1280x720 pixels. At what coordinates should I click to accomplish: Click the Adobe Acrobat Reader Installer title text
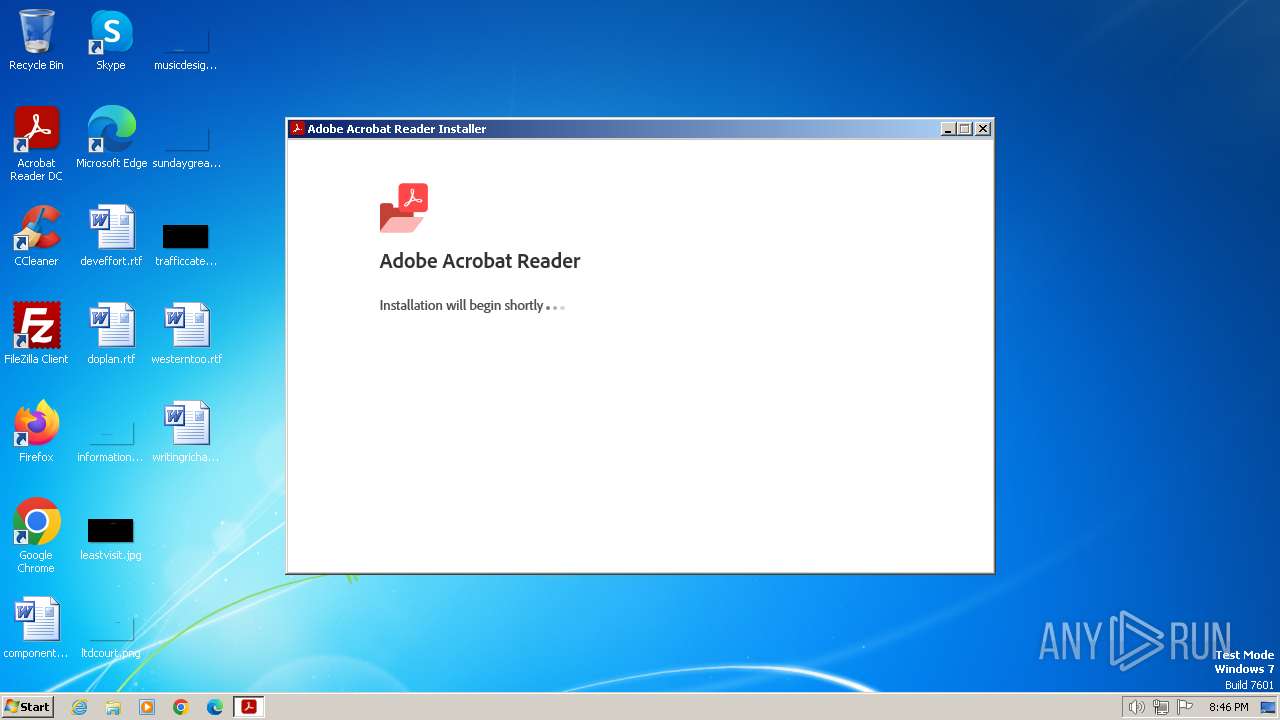(396, 128)
